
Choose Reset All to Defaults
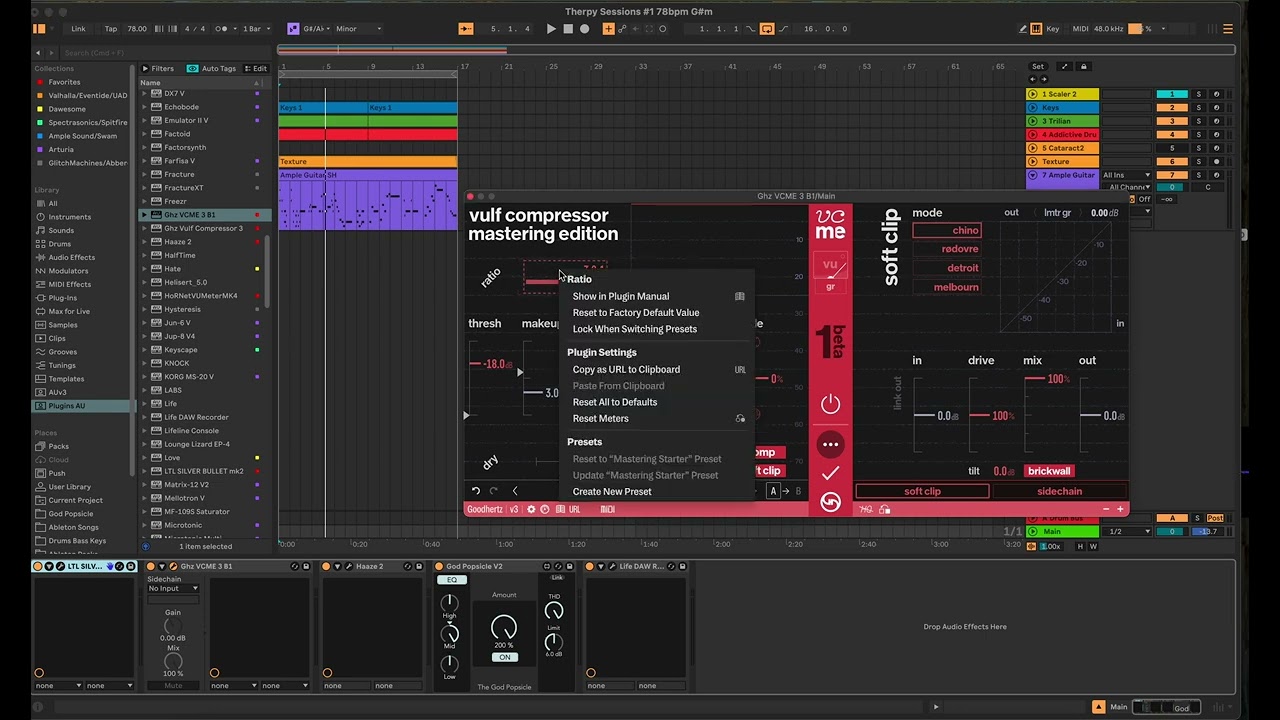615,402
